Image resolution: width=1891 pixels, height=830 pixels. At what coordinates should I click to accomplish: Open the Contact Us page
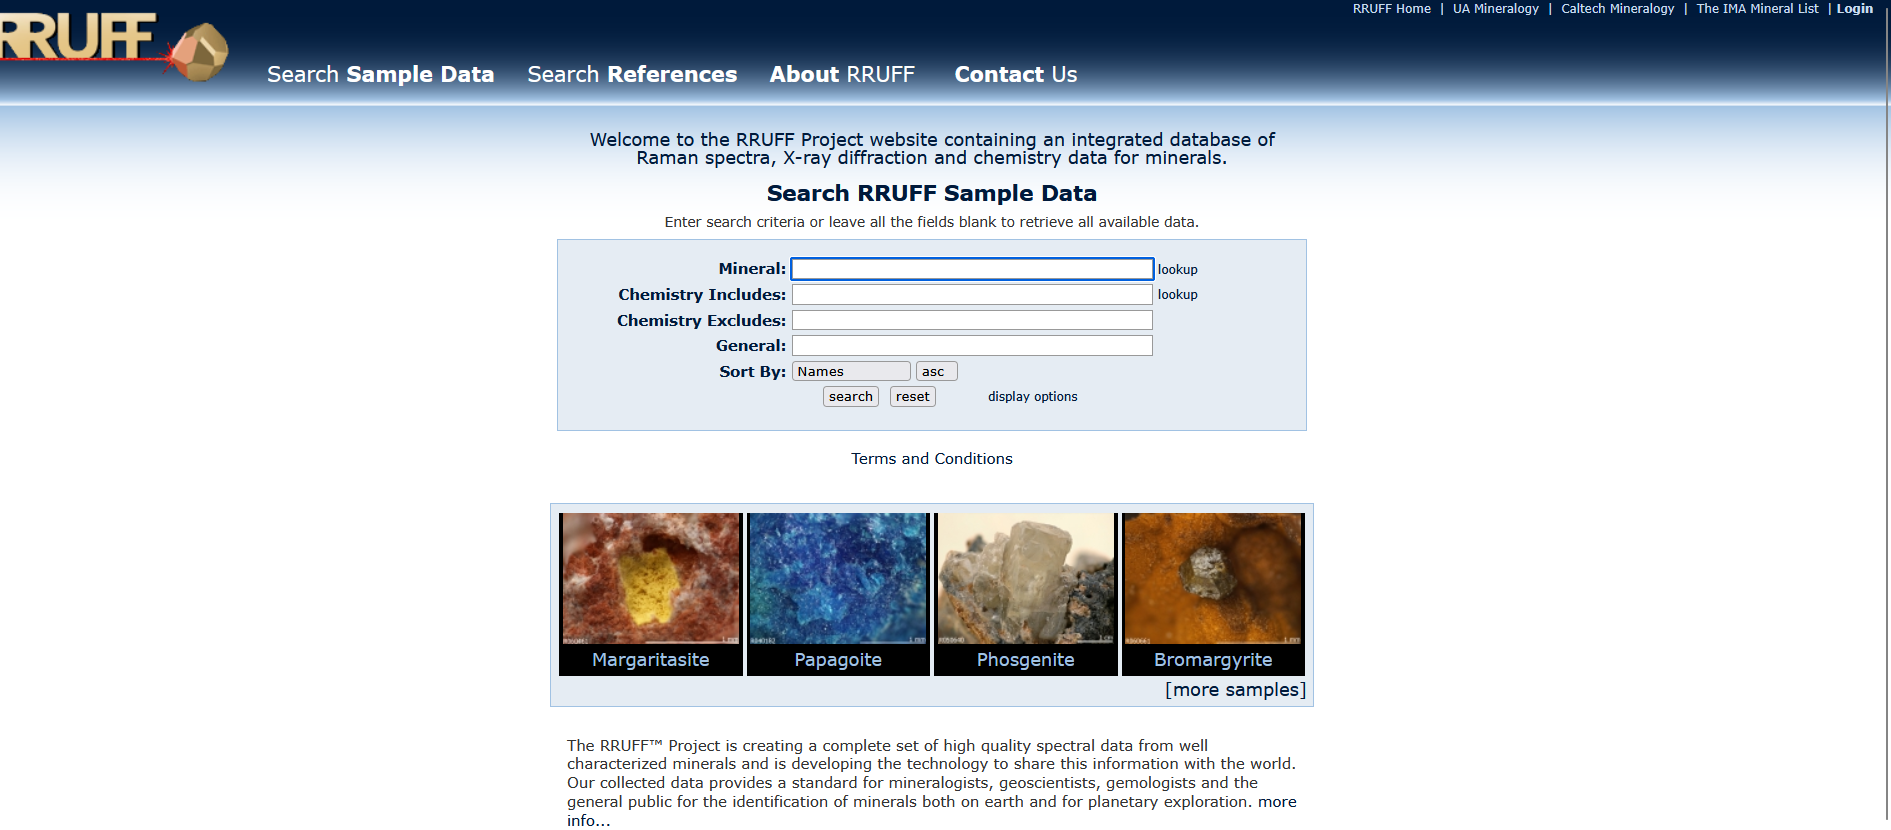tap(1015, 74)
